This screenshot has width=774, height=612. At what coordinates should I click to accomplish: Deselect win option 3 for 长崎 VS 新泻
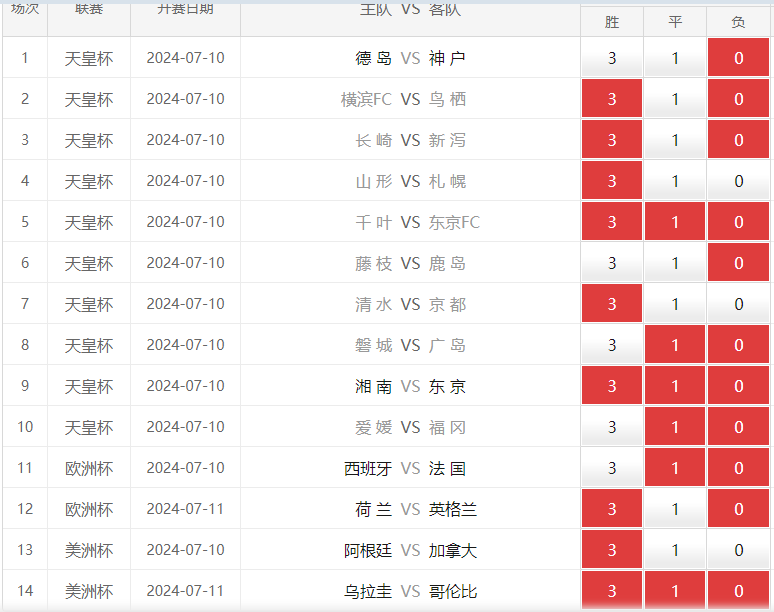pos(612,140)
